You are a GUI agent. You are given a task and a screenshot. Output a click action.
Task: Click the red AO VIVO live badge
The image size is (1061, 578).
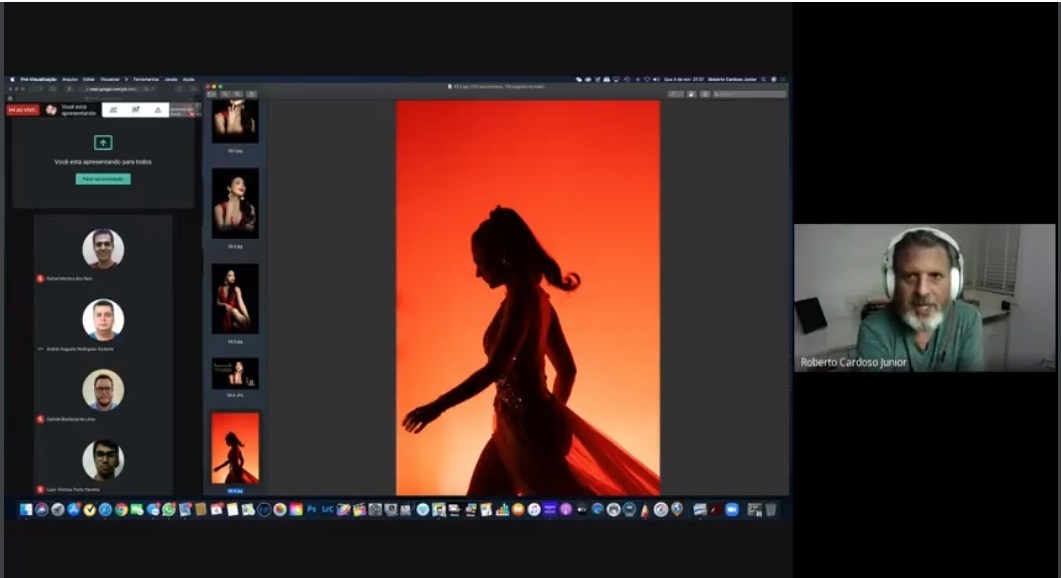pos(23,110)
